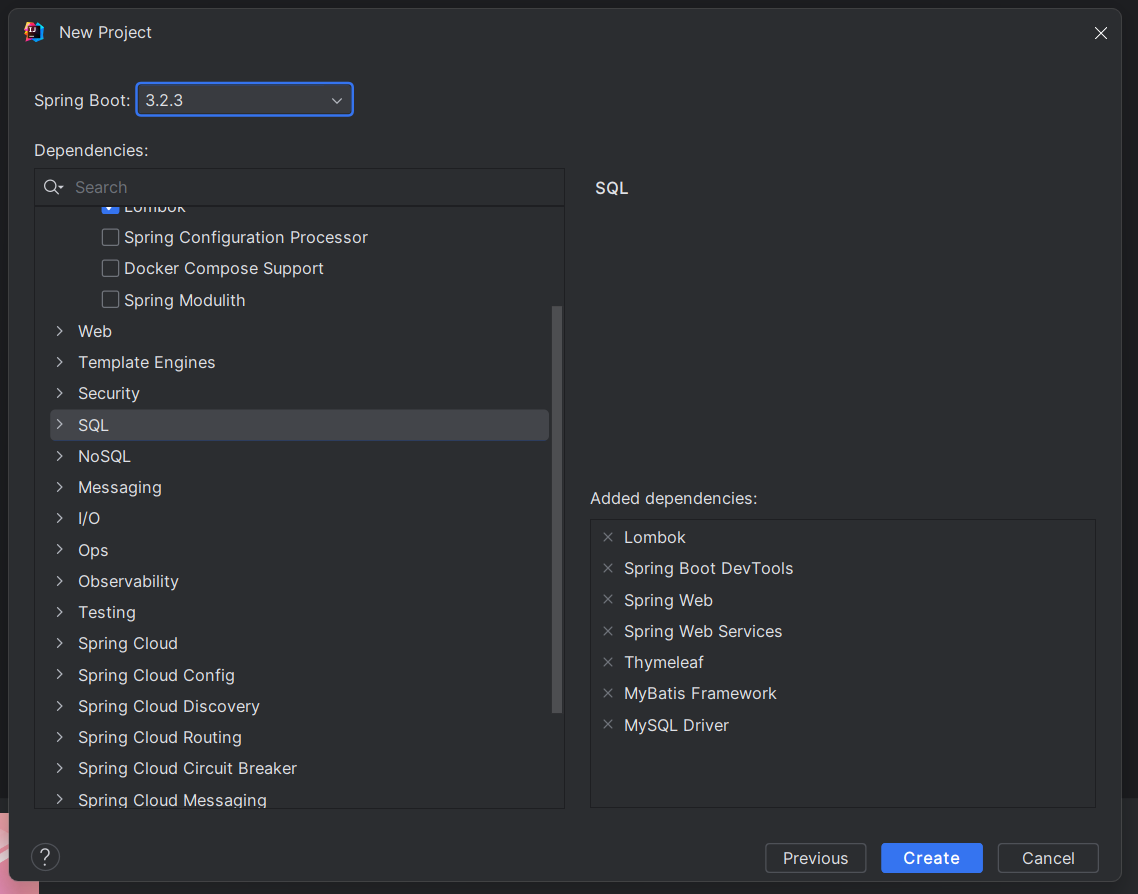Click the Cancel button
Screen dimensions: 1138x894
(1048, 858)
